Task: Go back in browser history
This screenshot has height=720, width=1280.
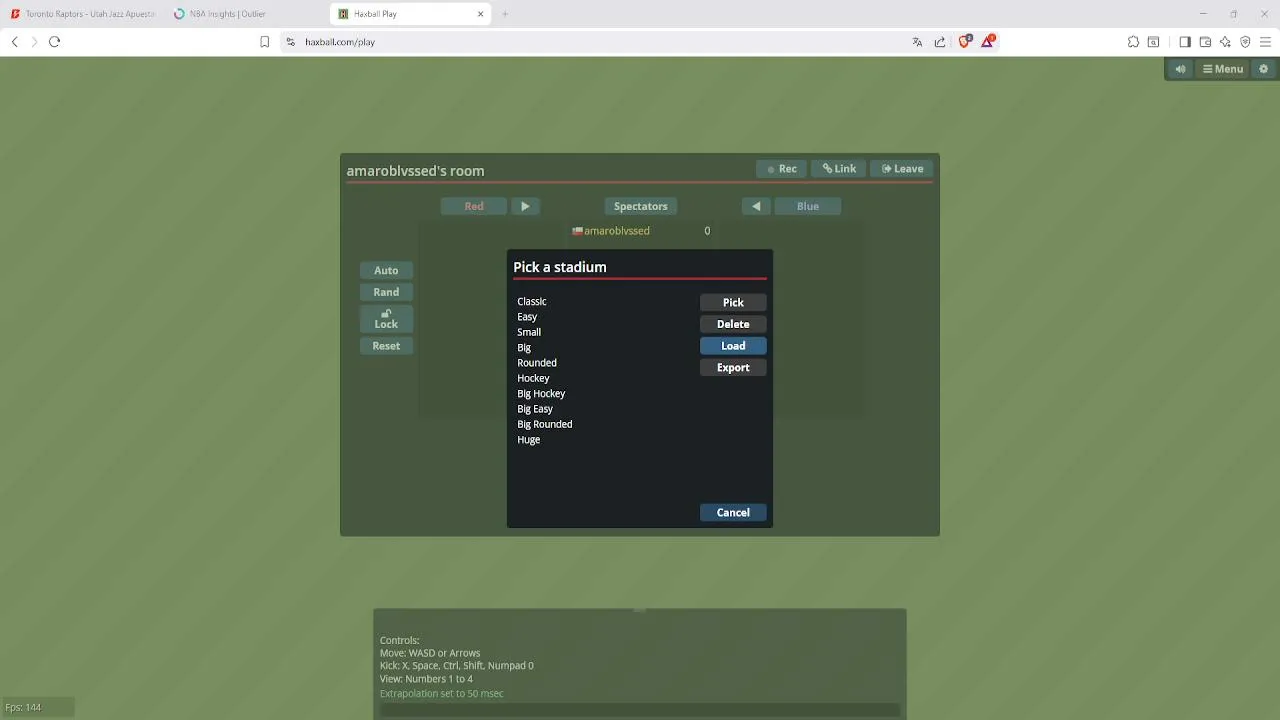Action: click(14, 42)
